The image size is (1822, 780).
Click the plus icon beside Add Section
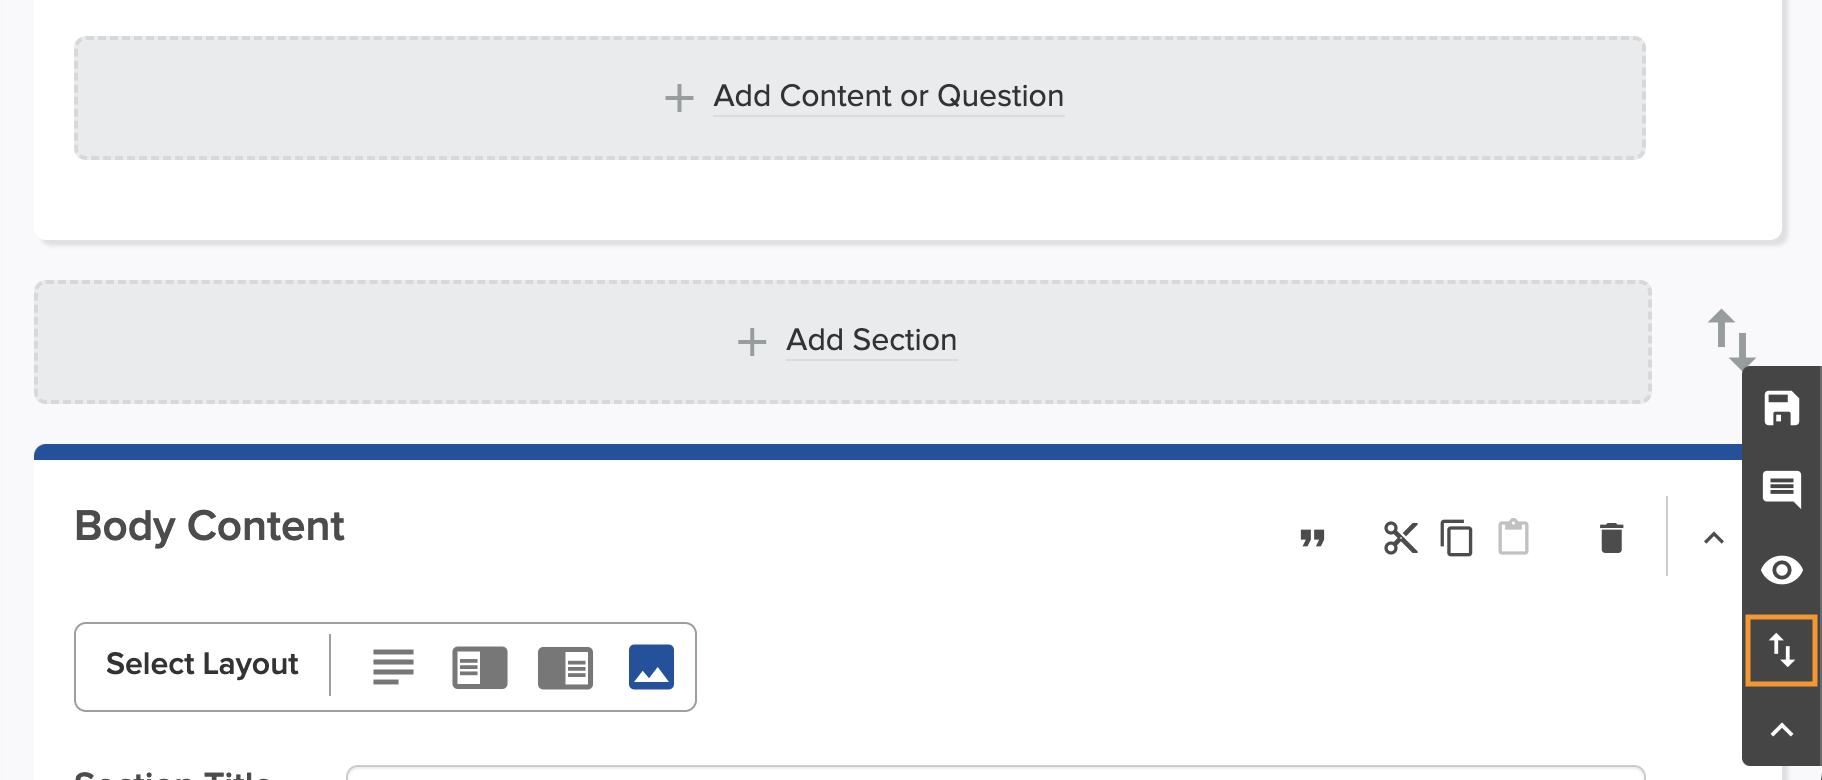coord(751,342)
